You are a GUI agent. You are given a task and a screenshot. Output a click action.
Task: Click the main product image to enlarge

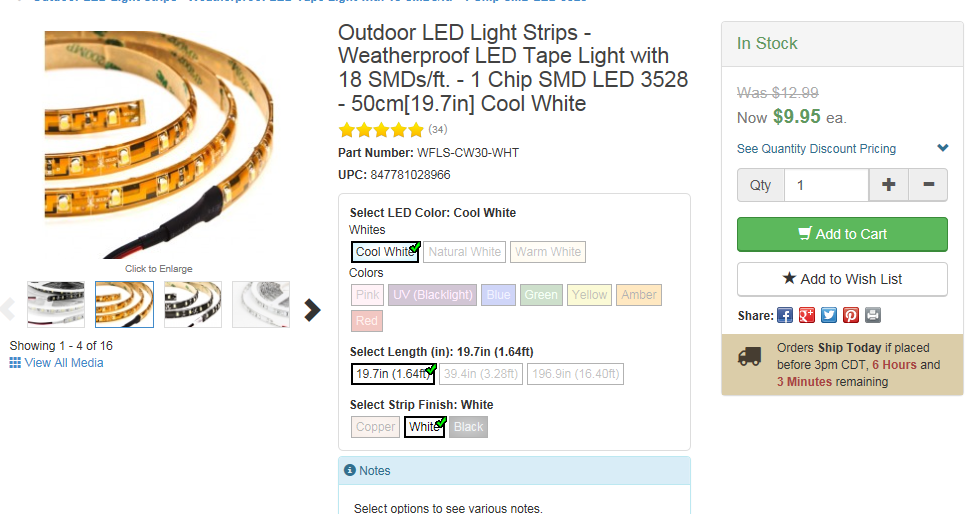[159, 145]
